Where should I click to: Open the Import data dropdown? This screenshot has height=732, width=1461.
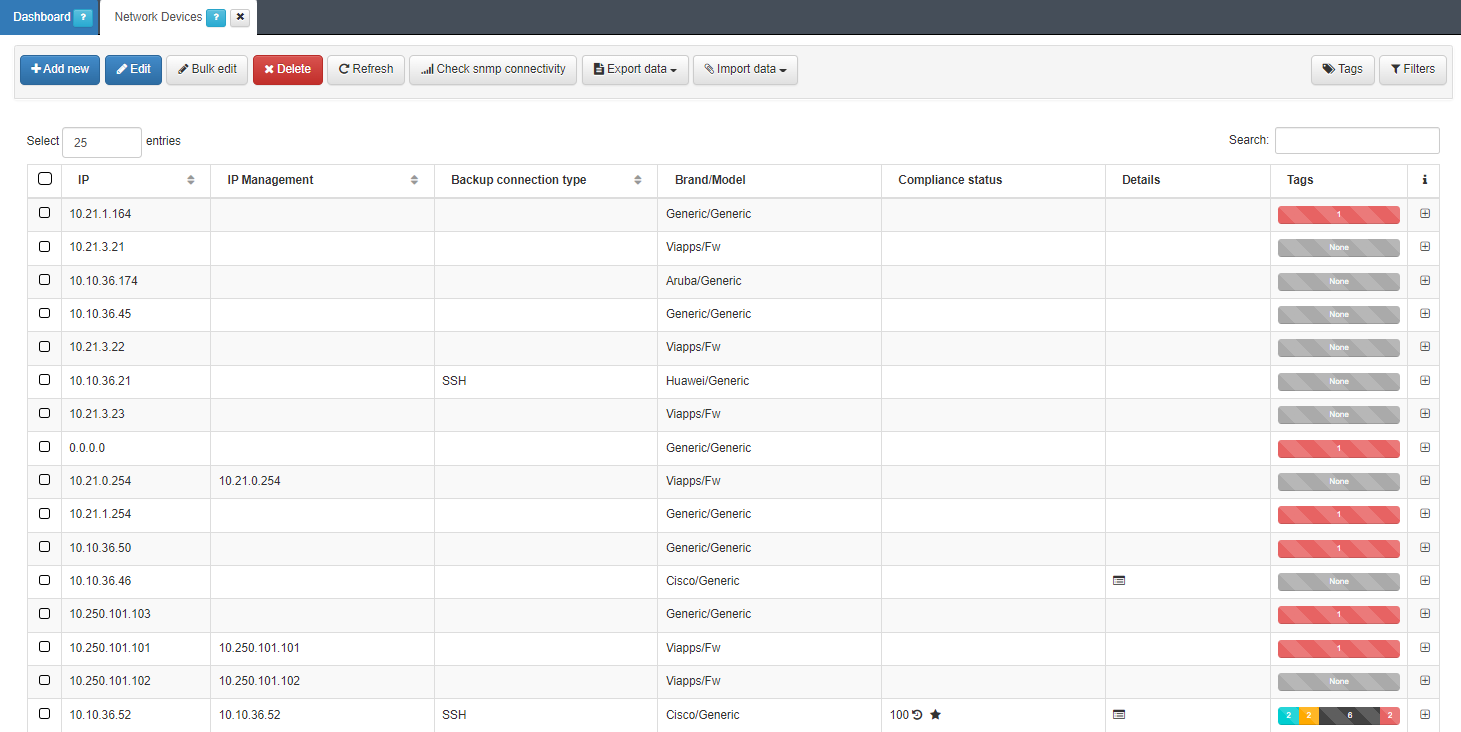(x=745, y=70)
